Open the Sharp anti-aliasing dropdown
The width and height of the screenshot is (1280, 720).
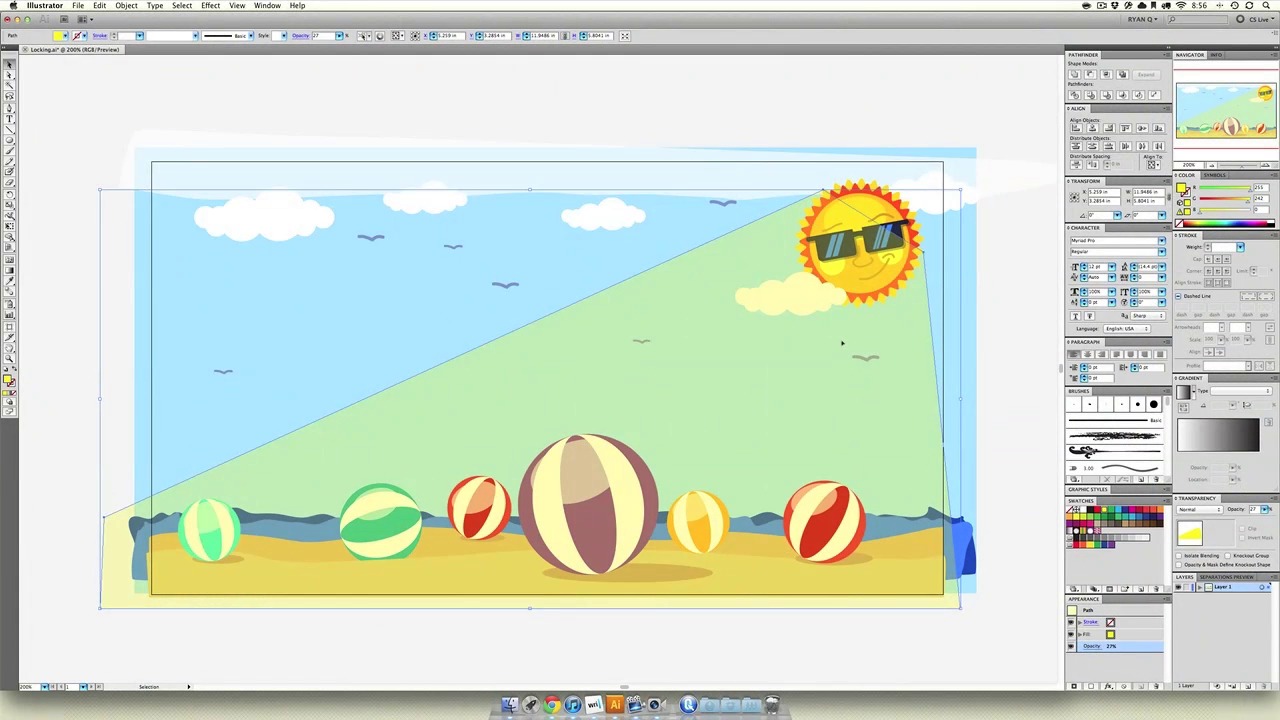[x=1148, y=316]
